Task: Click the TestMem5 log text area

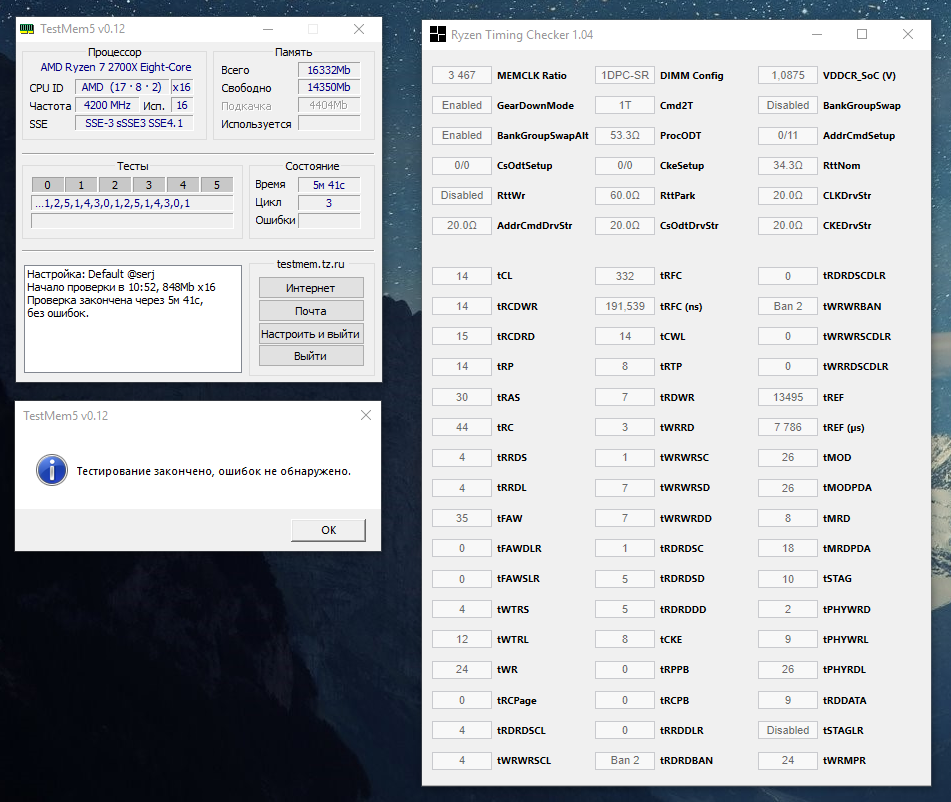Action: 133,319
